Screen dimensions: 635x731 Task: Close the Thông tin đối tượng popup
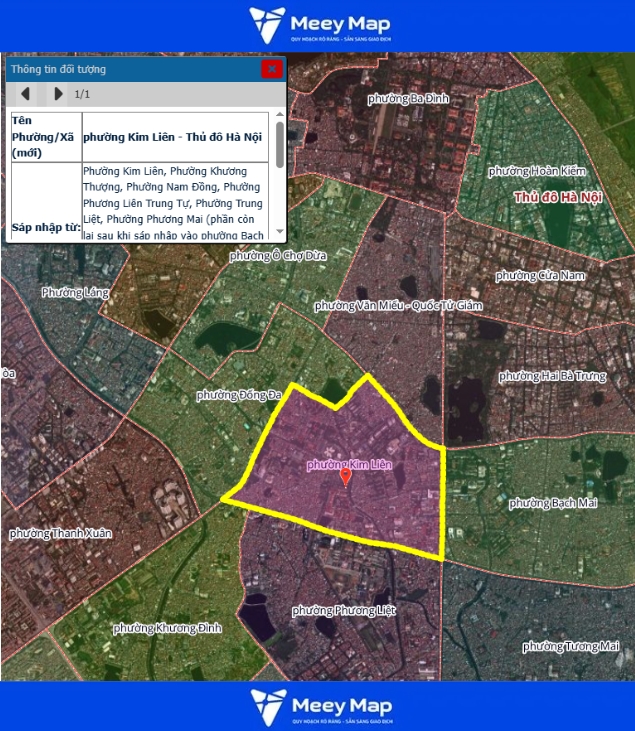pyautogui.click(x=271, y=69)
